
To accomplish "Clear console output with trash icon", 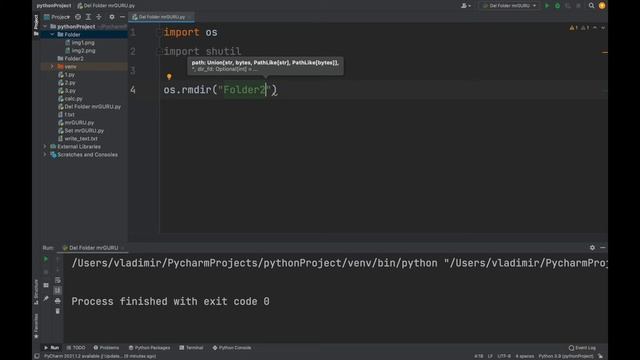I will (x=58, y=311).
